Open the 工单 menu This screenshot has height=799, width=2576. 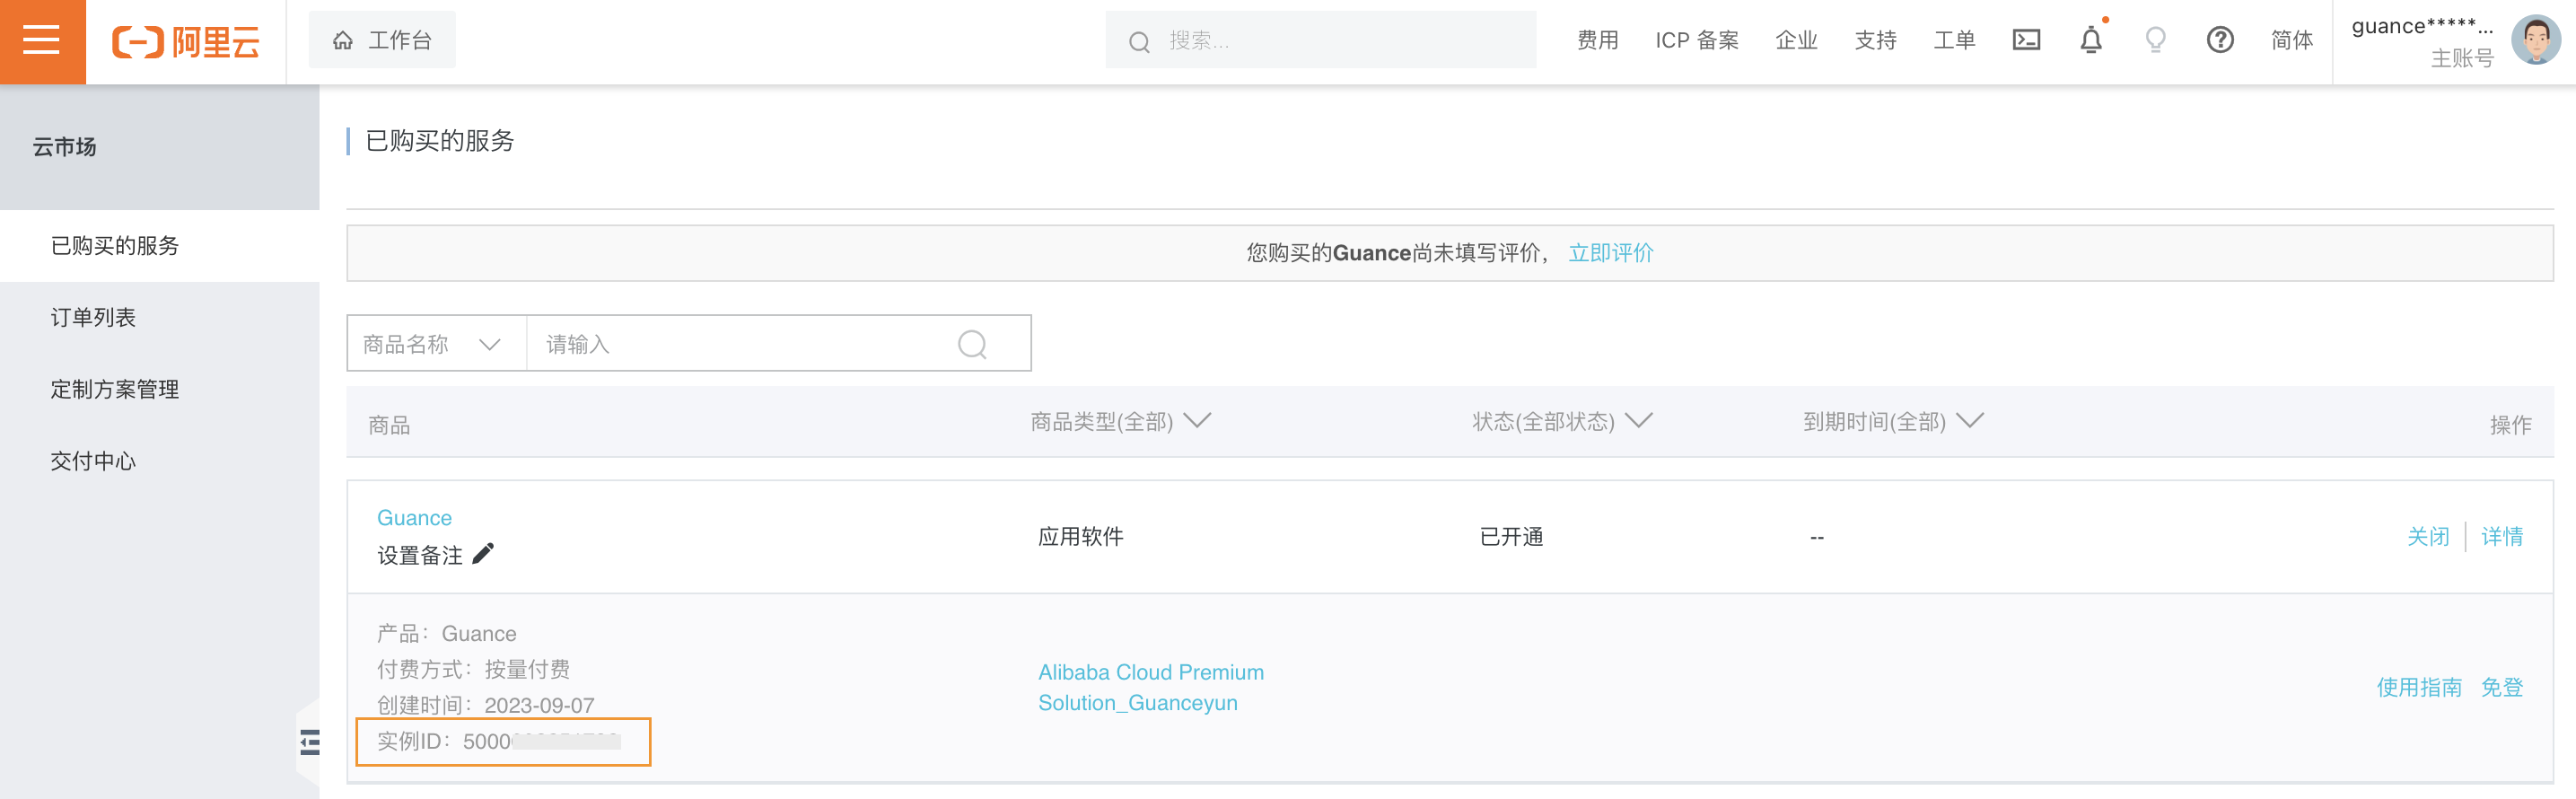pyautogui.click(x=1954, y=40)
